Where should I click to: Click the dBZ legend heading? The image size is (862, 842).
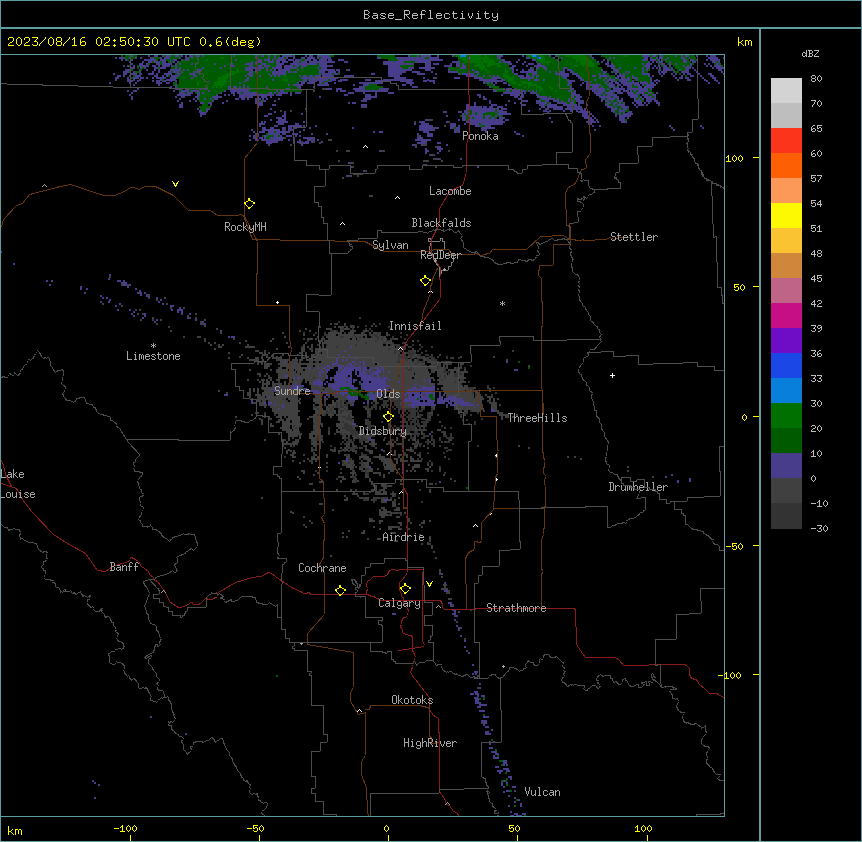[x=810, y=54]
